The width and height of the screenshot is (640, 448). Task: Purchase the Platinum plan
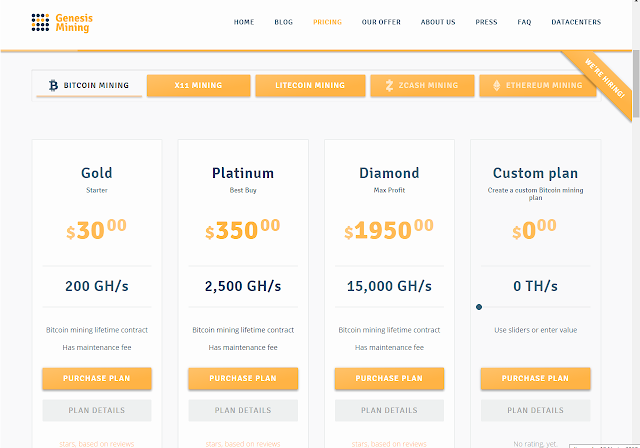243,378
